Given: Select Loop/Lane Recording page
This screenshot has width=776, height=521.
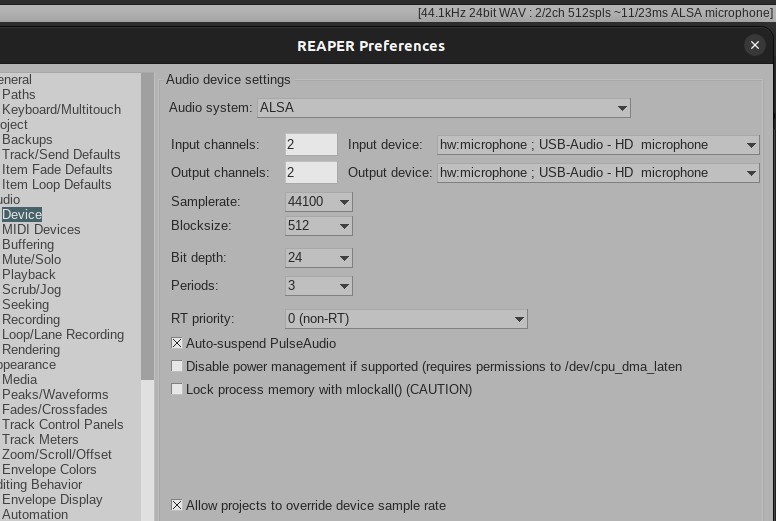Looking at the screenshot, I should click(x=63, y=334).
